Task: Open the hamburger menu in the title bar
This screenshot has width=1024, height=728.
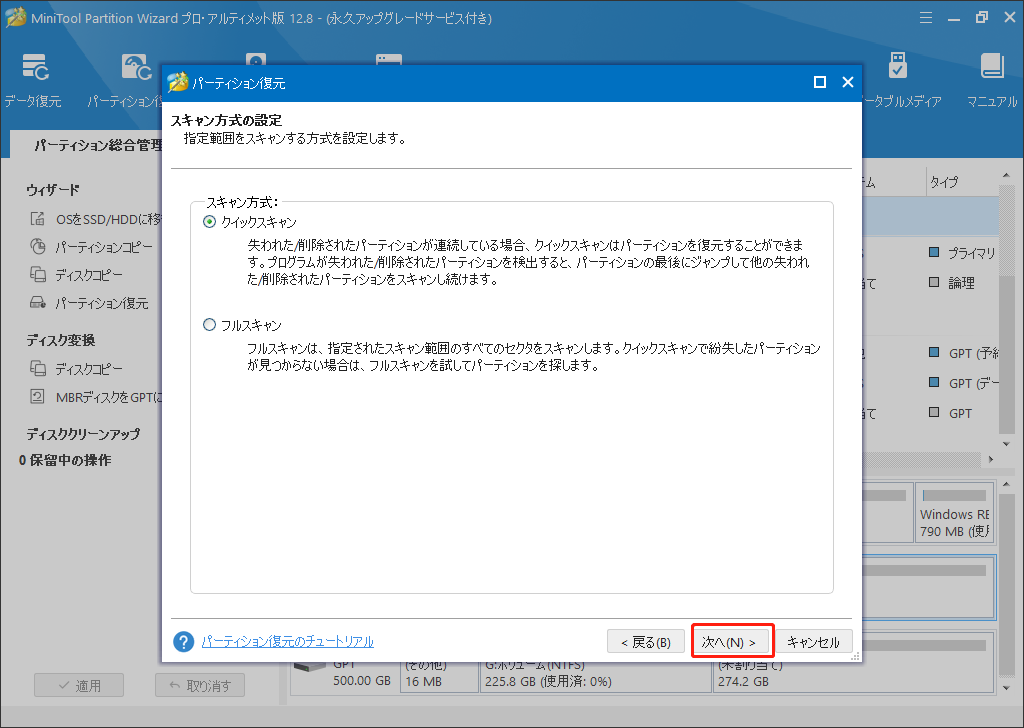Action: click(x=926, y=18)
